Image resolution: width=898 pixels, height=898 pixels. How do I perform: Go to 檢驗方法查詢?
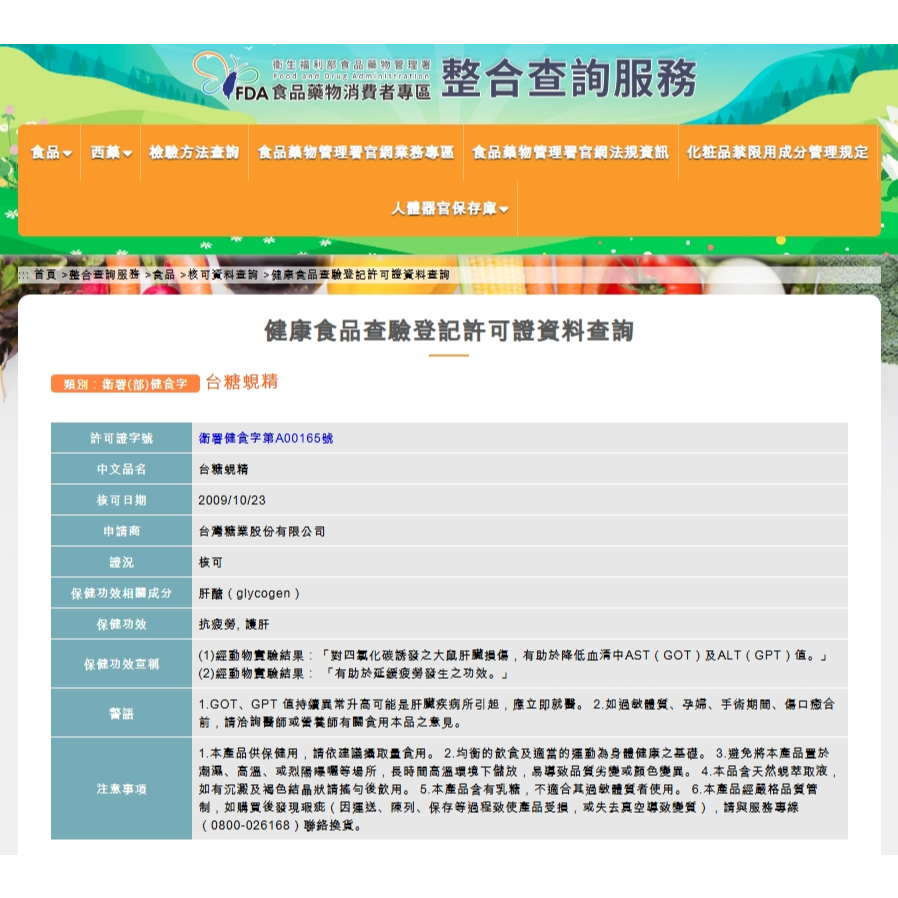pos(194,152)
